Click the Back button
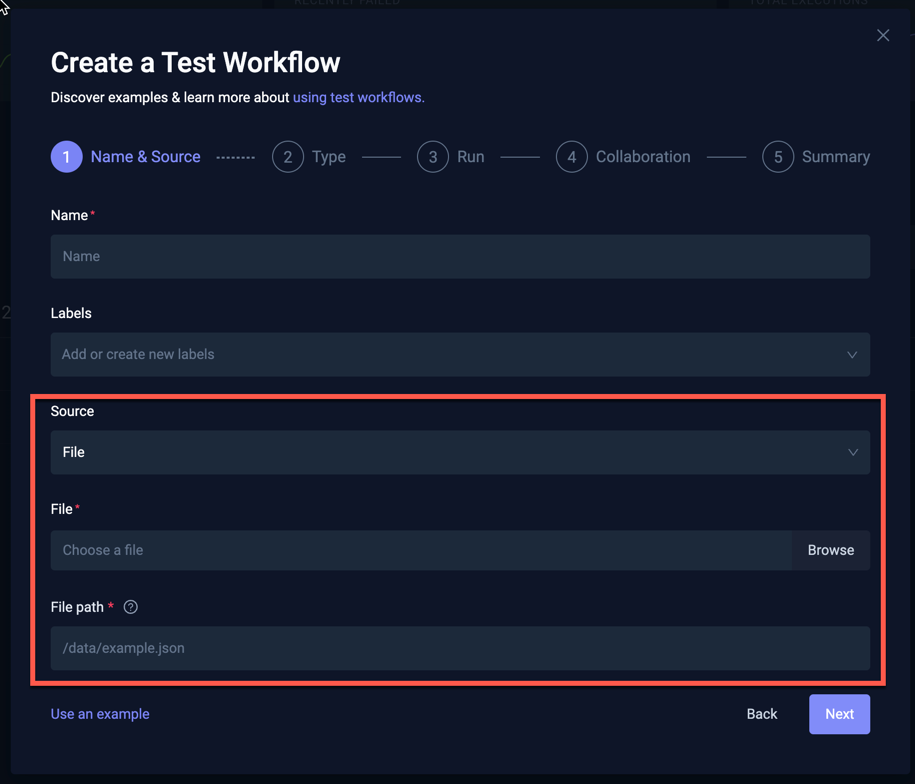The image size is (915, 784). tap(761, 714)
